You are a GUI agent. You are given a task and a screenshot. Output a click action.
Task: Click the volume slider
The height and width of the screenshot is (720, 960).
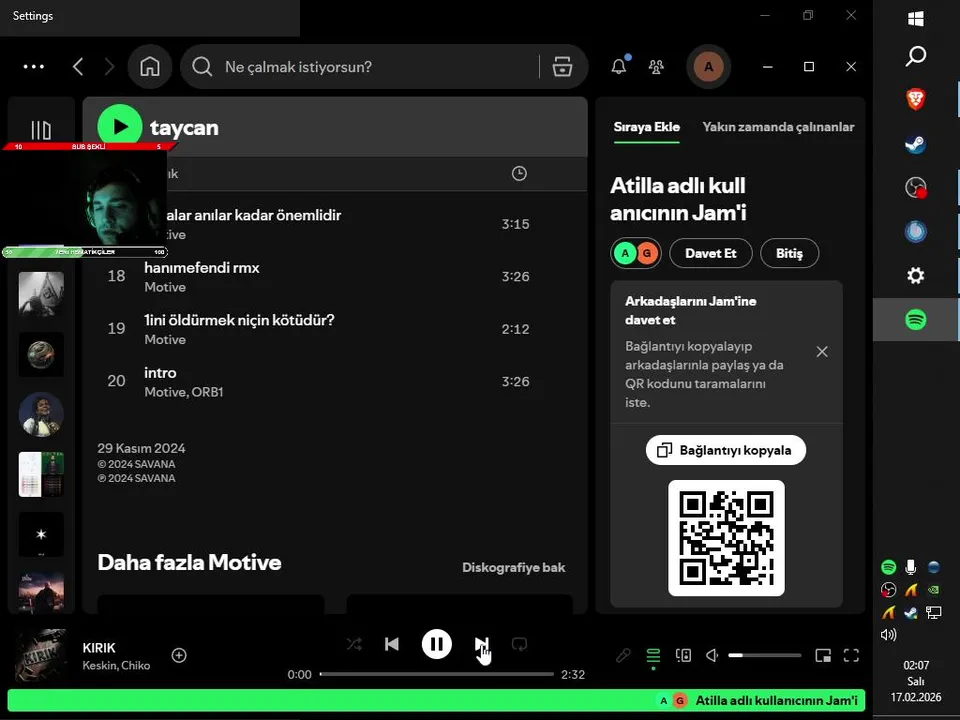point(765,656)
